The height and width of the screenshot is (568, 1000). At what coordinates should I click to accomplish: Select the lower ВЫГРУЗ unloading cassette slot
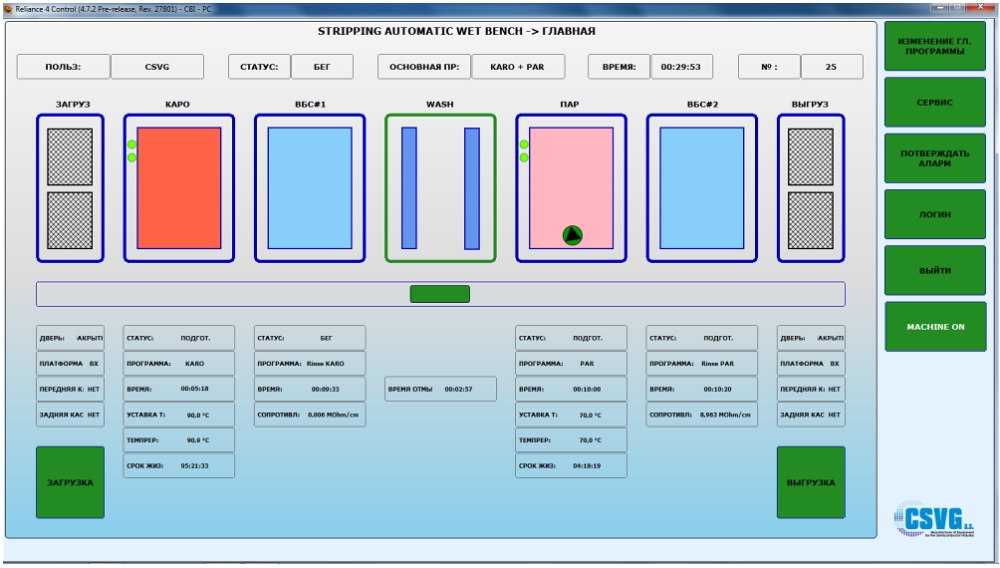coord(810,220)
